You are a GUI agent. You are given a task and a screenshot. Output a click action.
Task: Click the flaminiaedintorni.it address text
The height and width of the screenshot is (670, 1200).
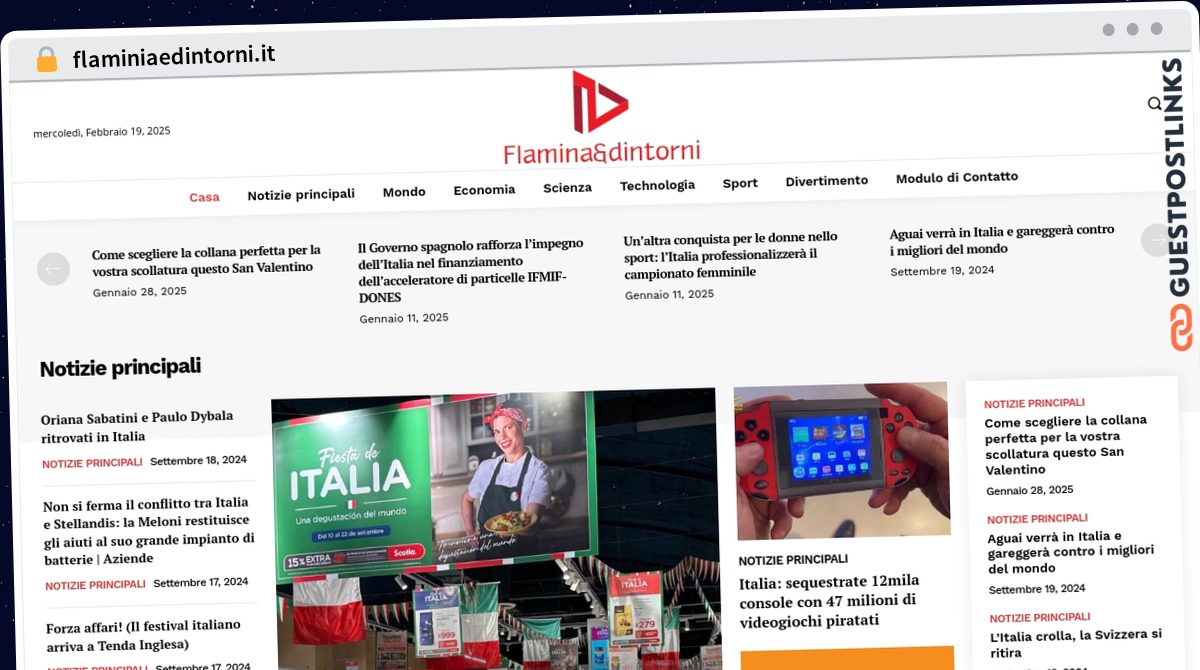click(174, 56)
